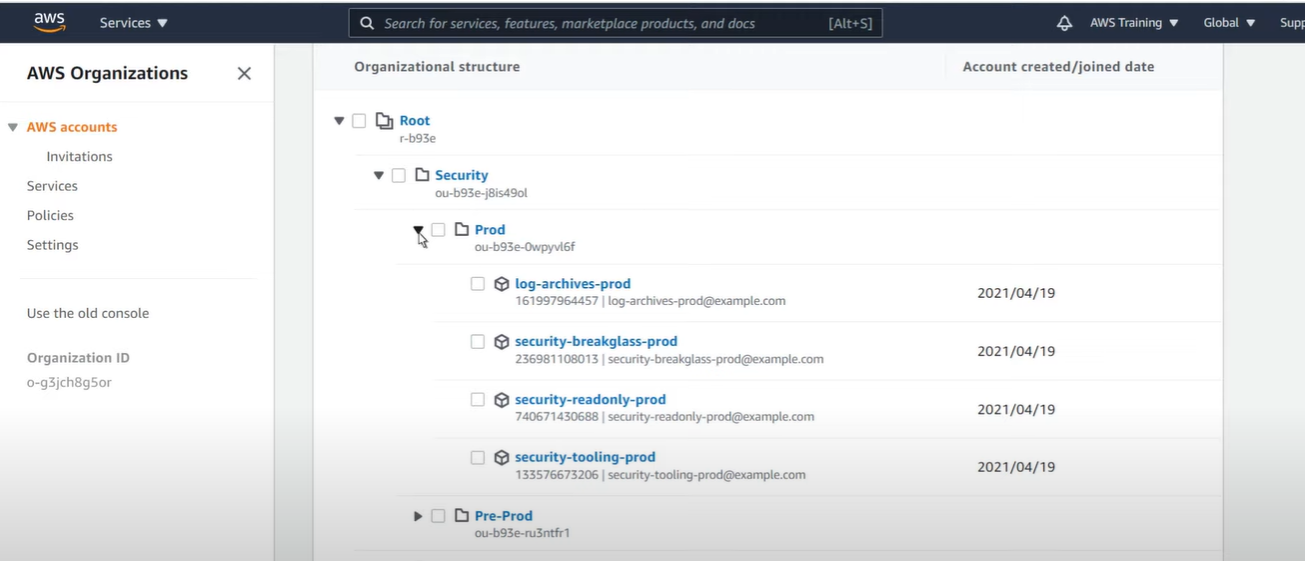Open the security-tooling-prod account link
Viewport: 1305px width, 561px height.
(x=585, y=458)
